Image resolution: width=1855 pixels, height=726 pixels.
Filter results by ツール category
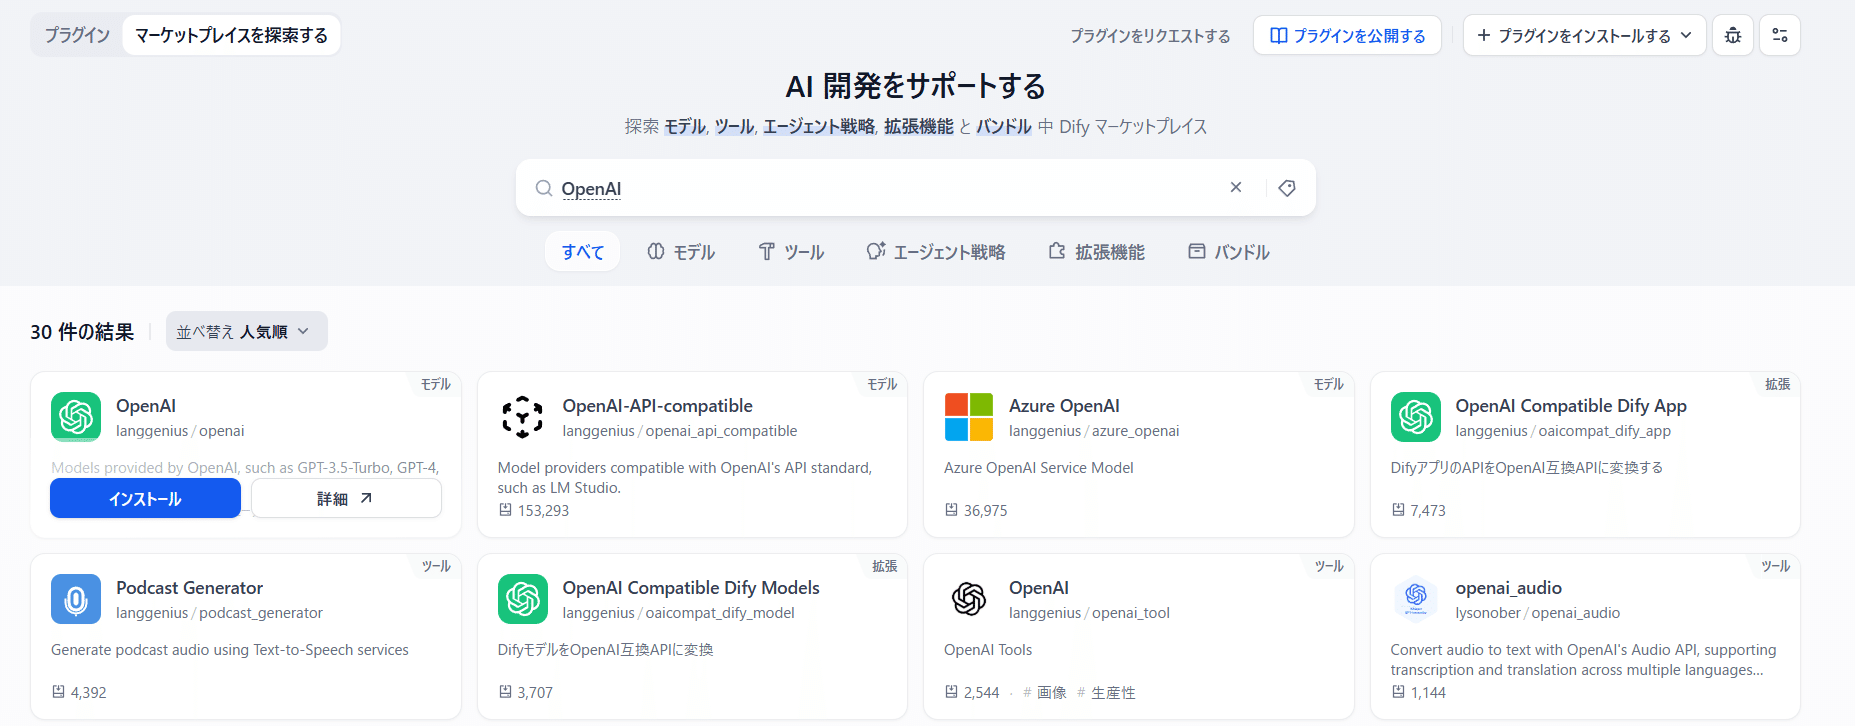pyautogui.click(x=791, y=252)
